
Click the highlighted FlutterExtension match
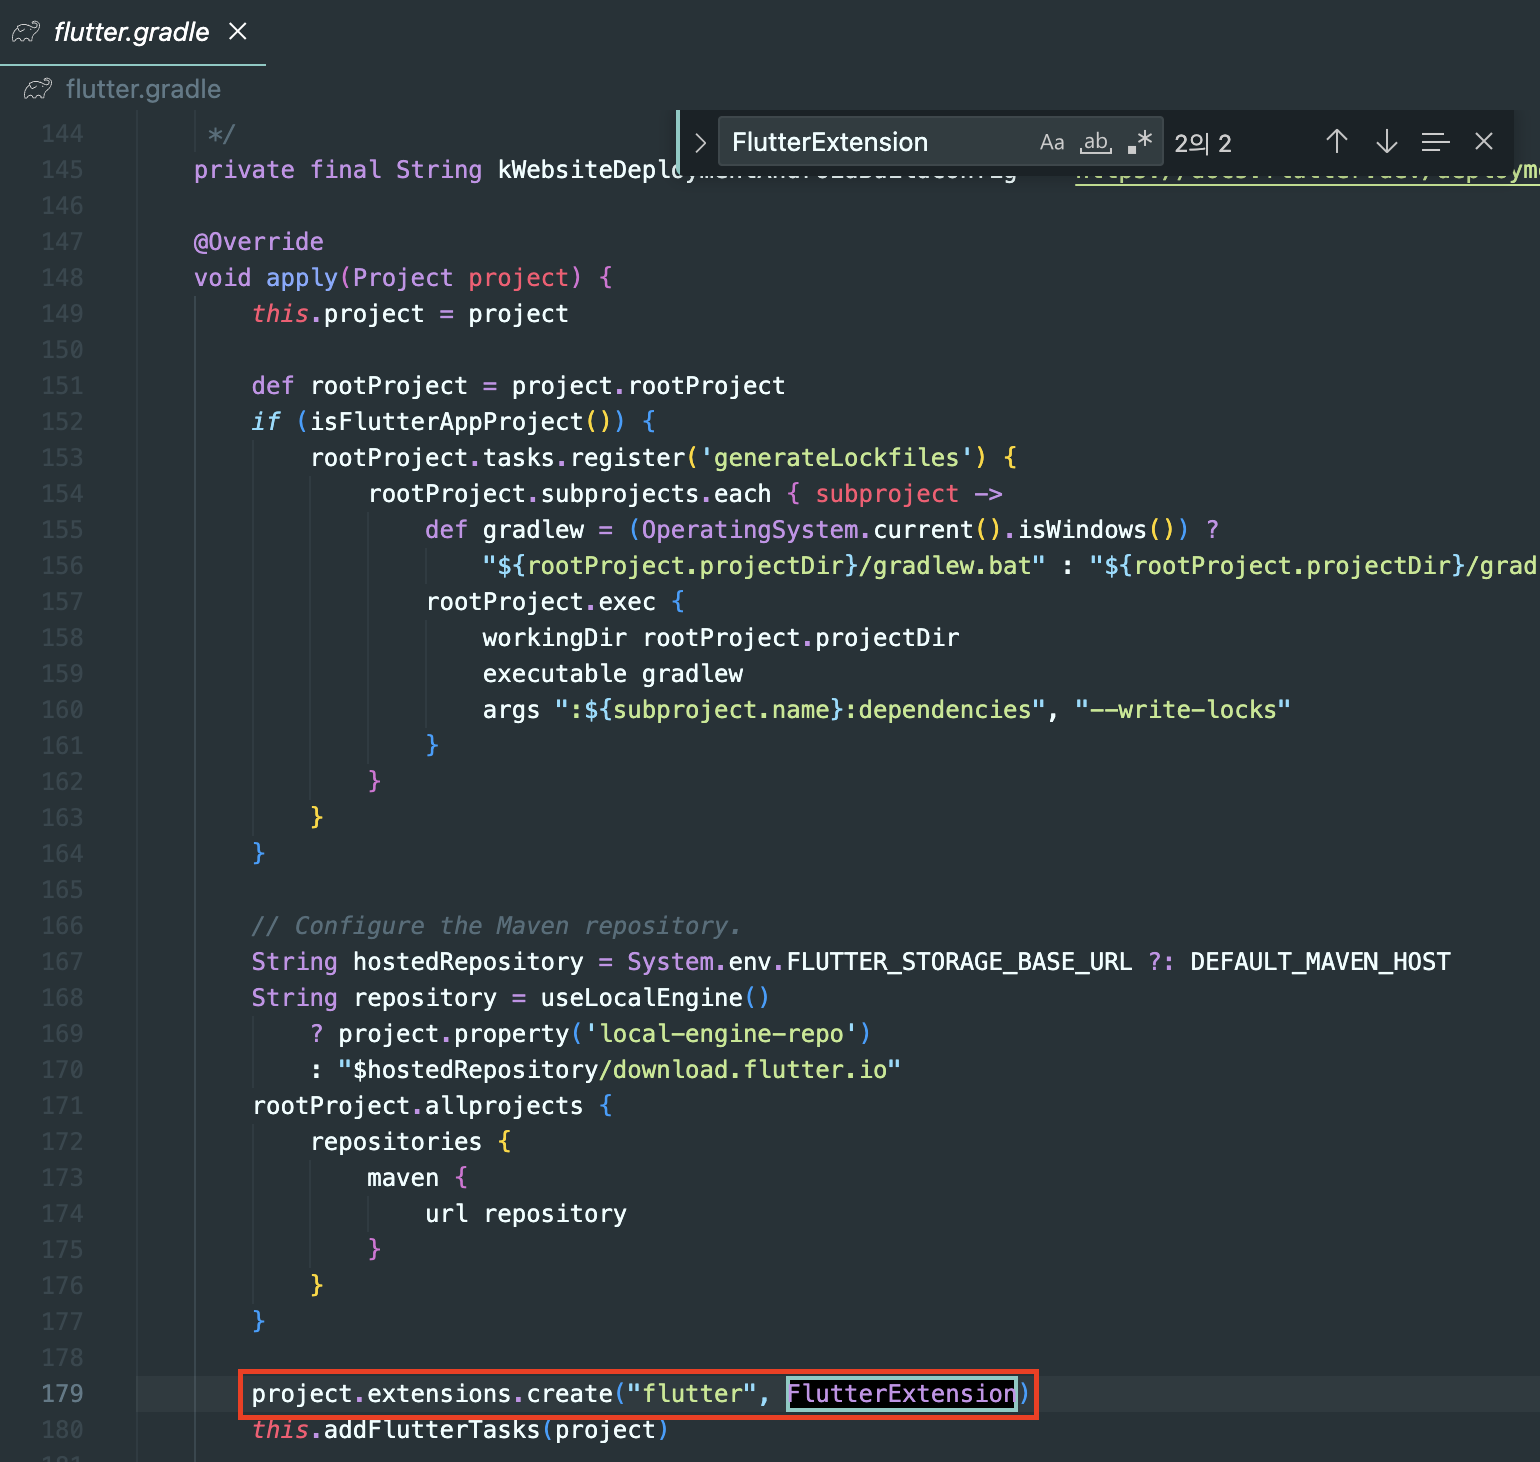point(902,1393)
